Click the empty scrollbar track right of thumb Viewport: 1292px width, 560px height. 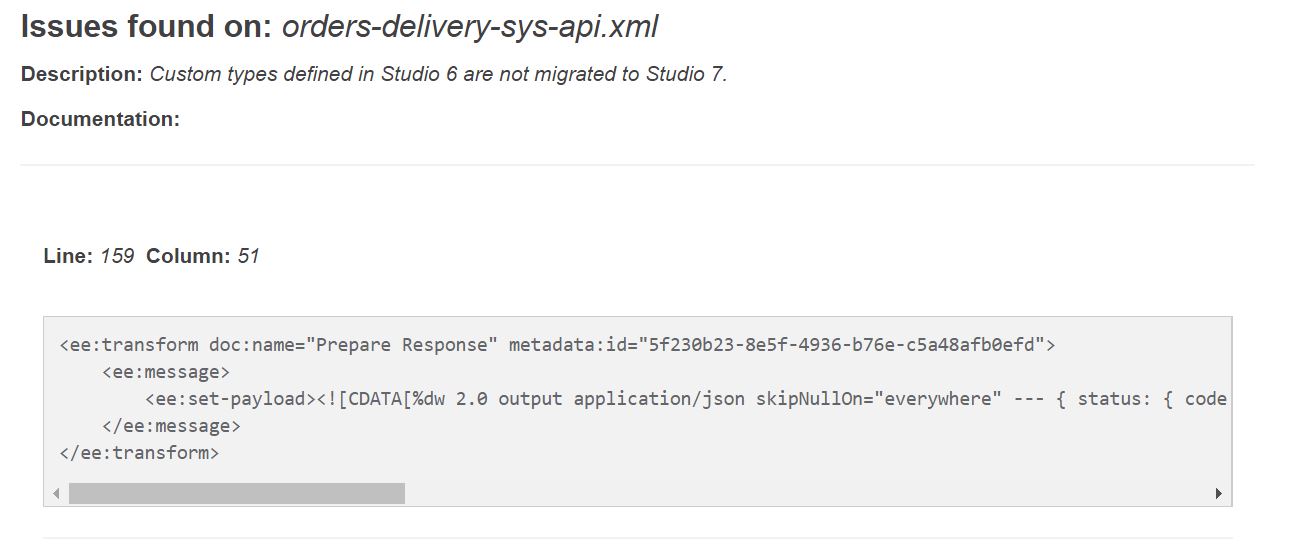click(800, 493)
